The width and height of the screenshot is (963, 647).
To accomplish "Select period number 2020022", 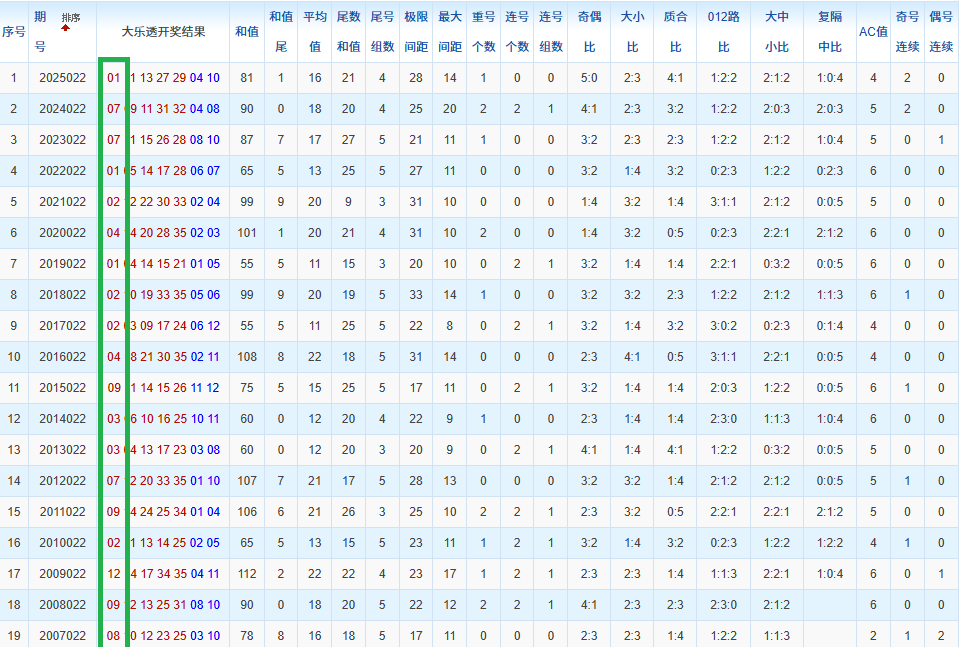I will [x=63, y=233].
